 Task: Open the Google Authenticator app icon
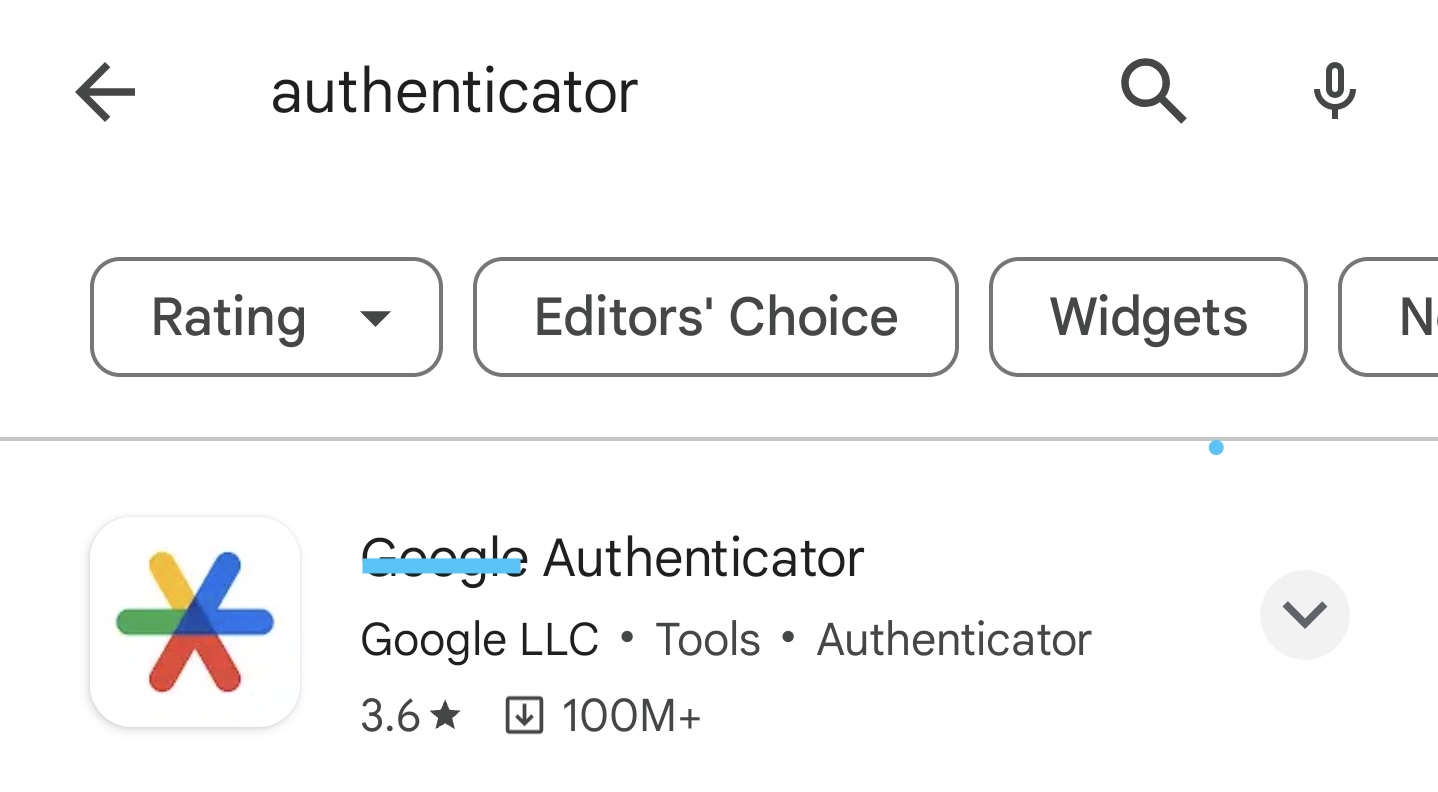click(x=195, y=621)
